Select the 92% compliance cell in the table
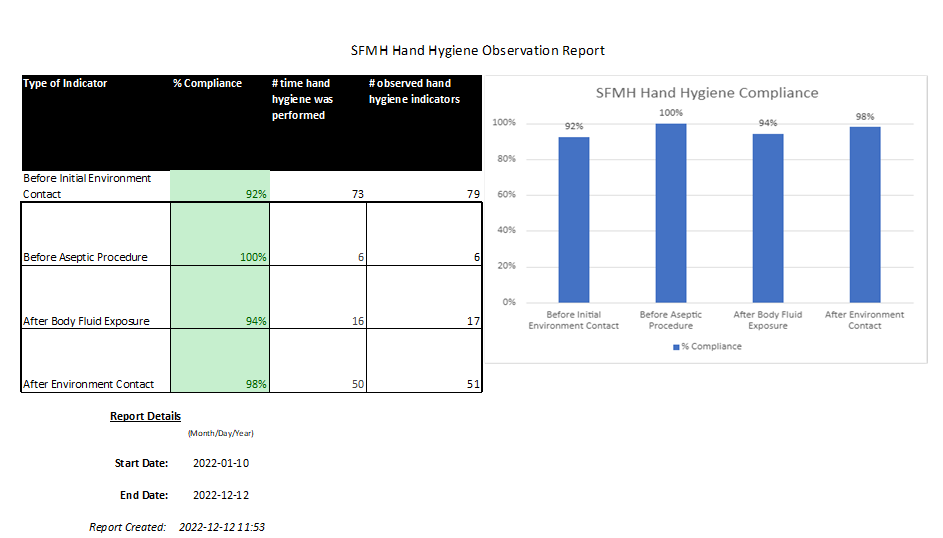The height and width of the screenshot is (538, 943). click(220, 186)
